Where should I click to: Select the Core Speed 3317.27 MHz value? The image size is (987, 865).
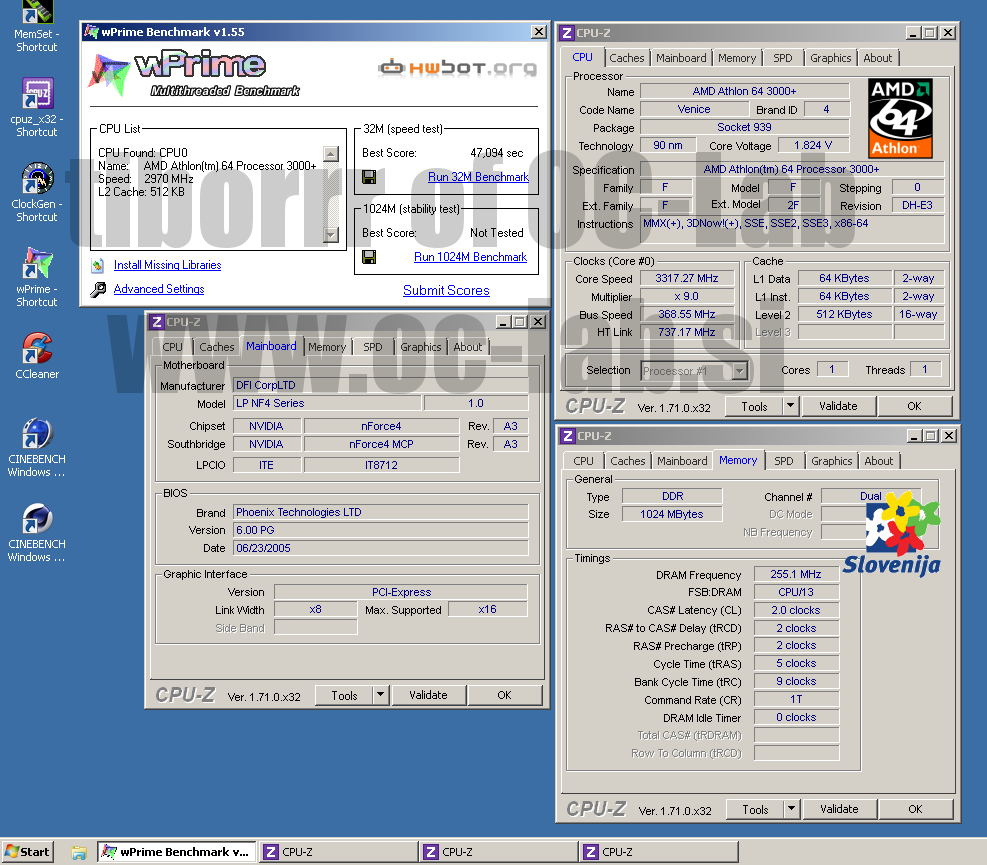coord(687,278)
